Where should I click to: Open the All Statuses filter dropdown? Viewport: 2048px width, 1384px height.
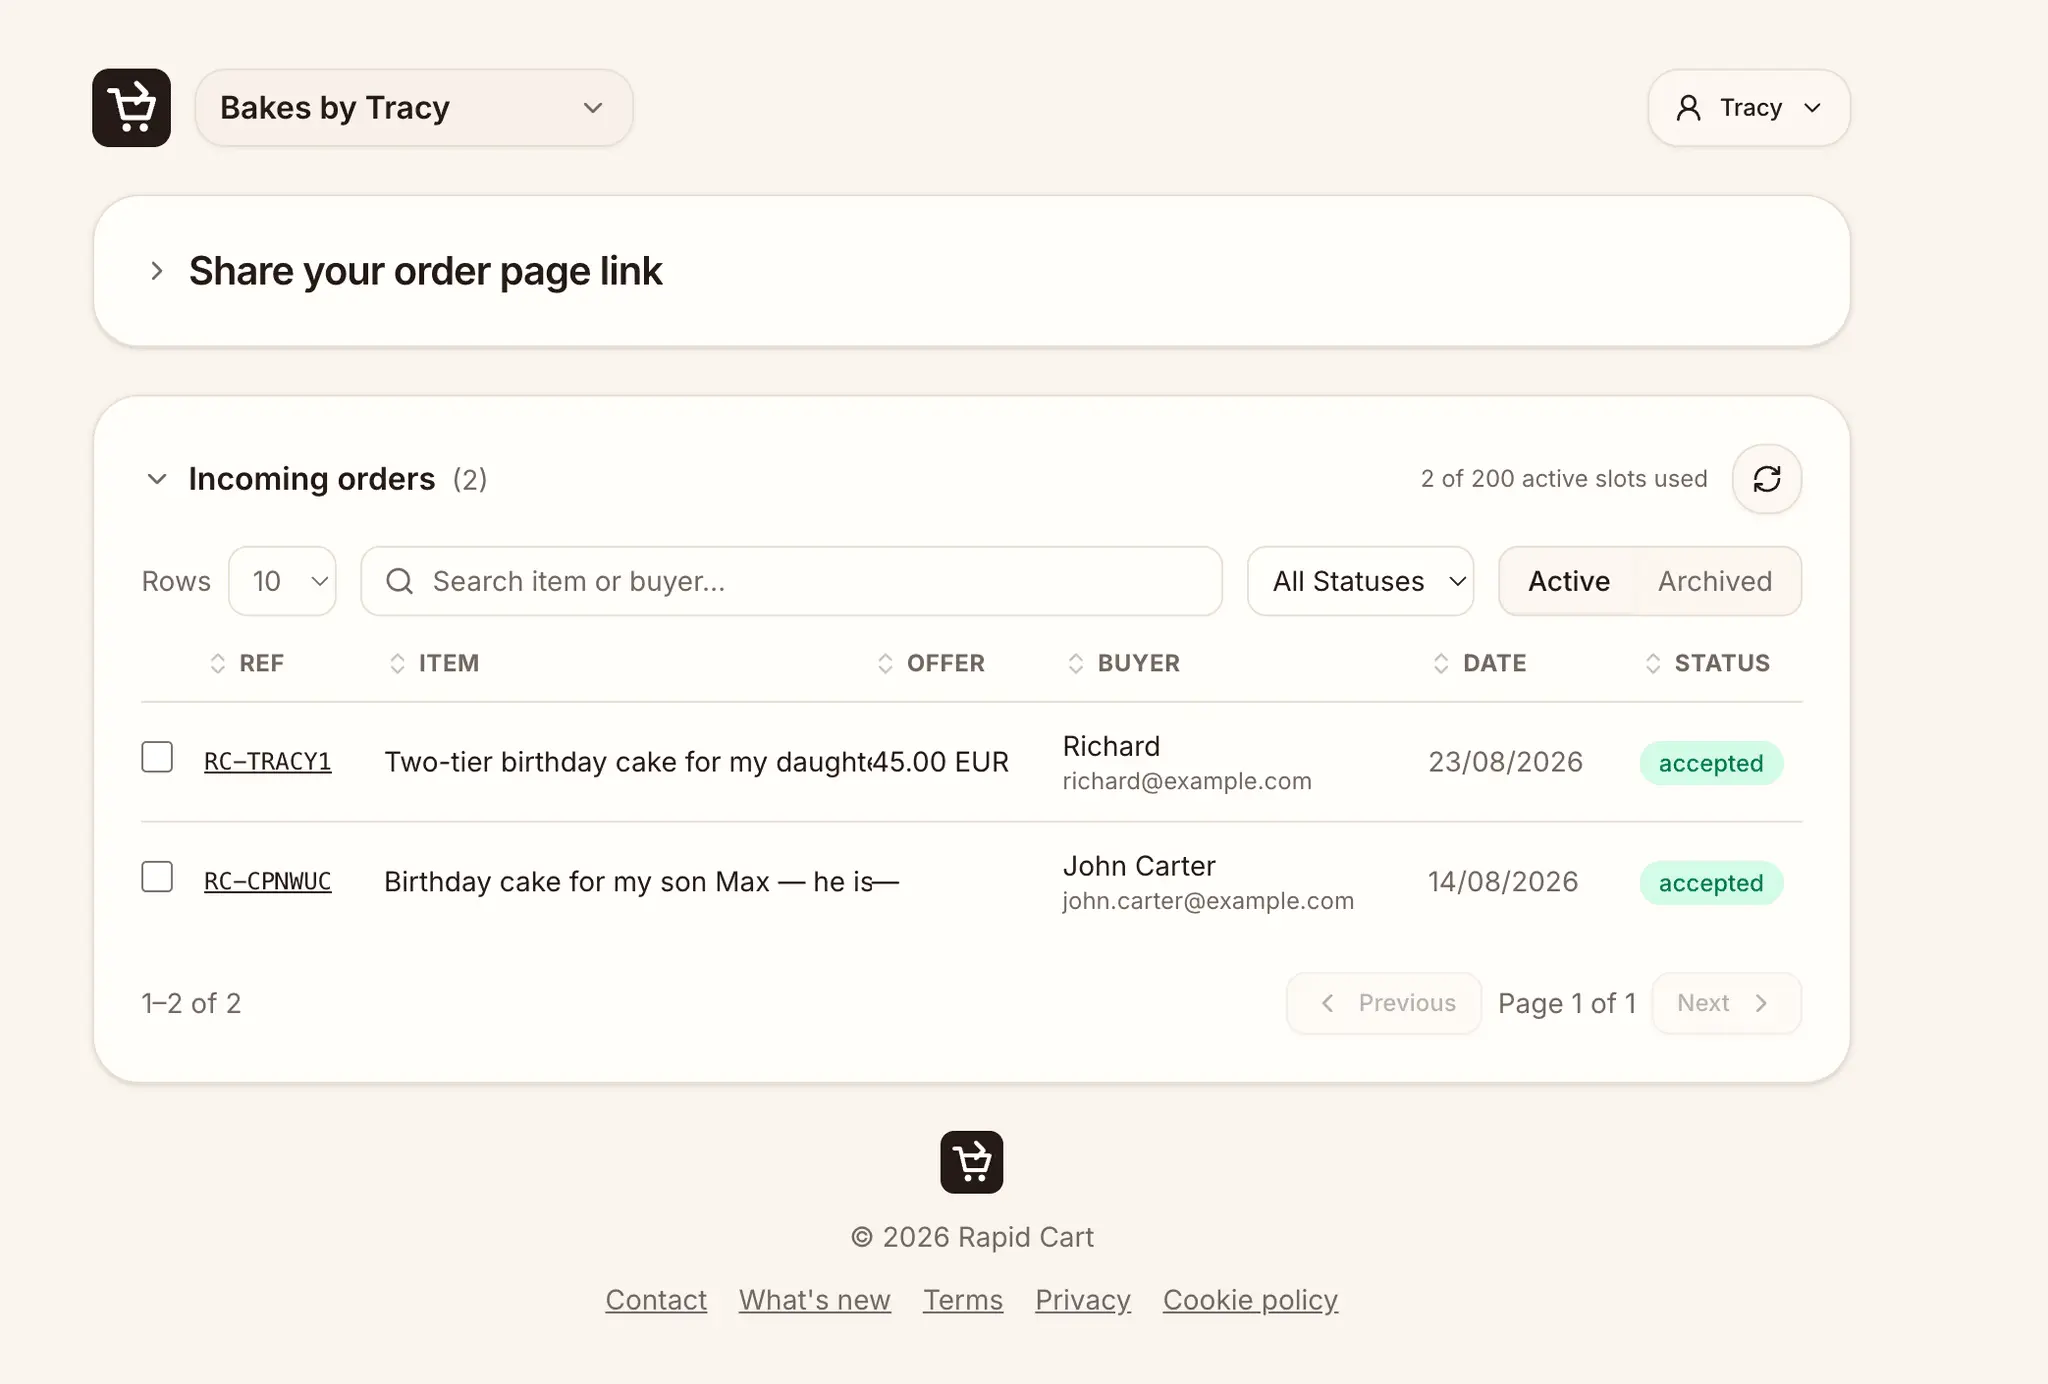click(1361, 581)
